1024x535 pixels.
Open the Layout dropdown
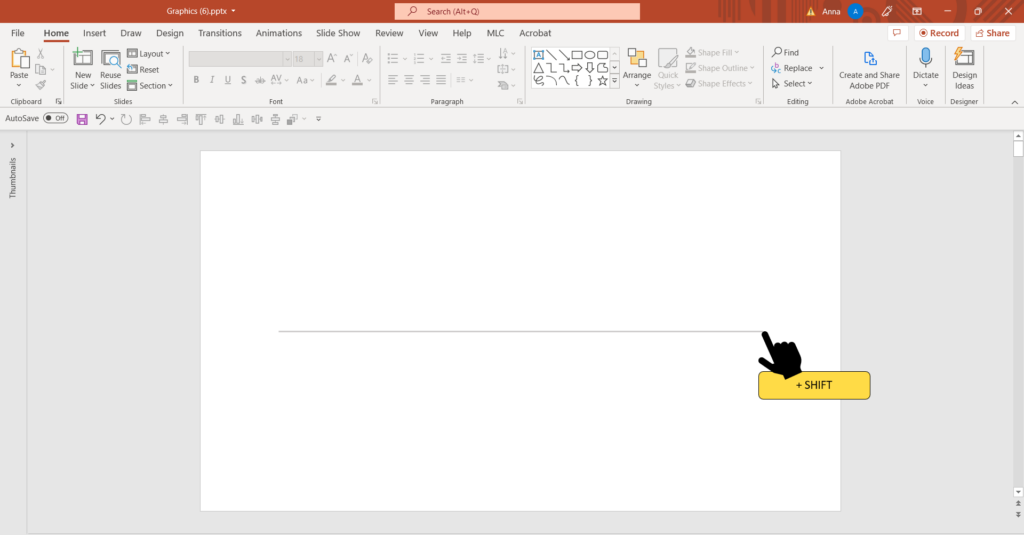click(x=149, y=54)
